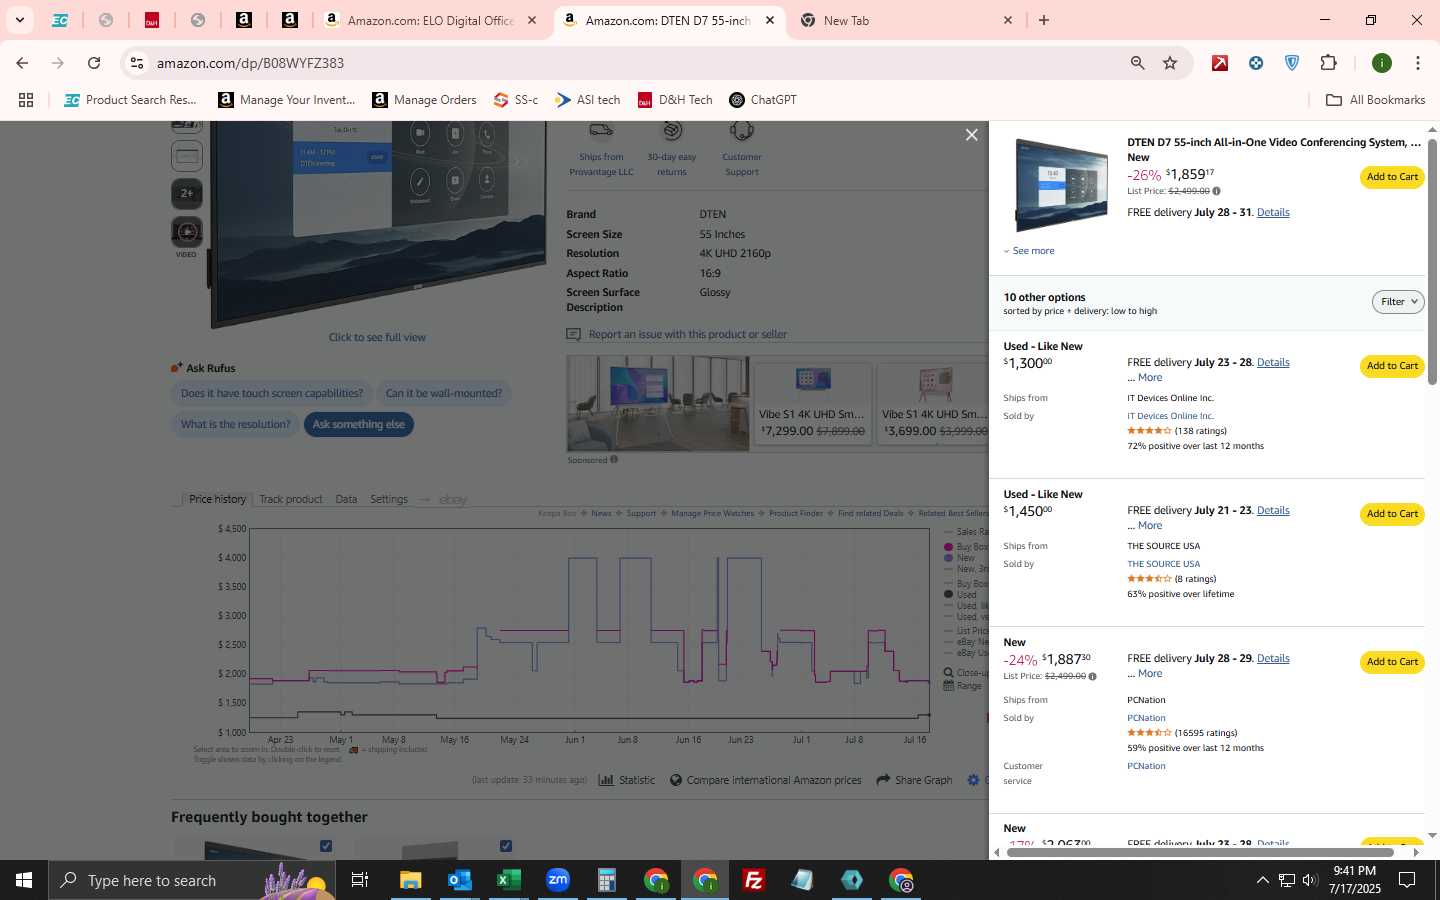Screen dimensions: 1440x900
Task: Add the $1,300 Like New offer to cart
Action: click(x=1392, y=366)
